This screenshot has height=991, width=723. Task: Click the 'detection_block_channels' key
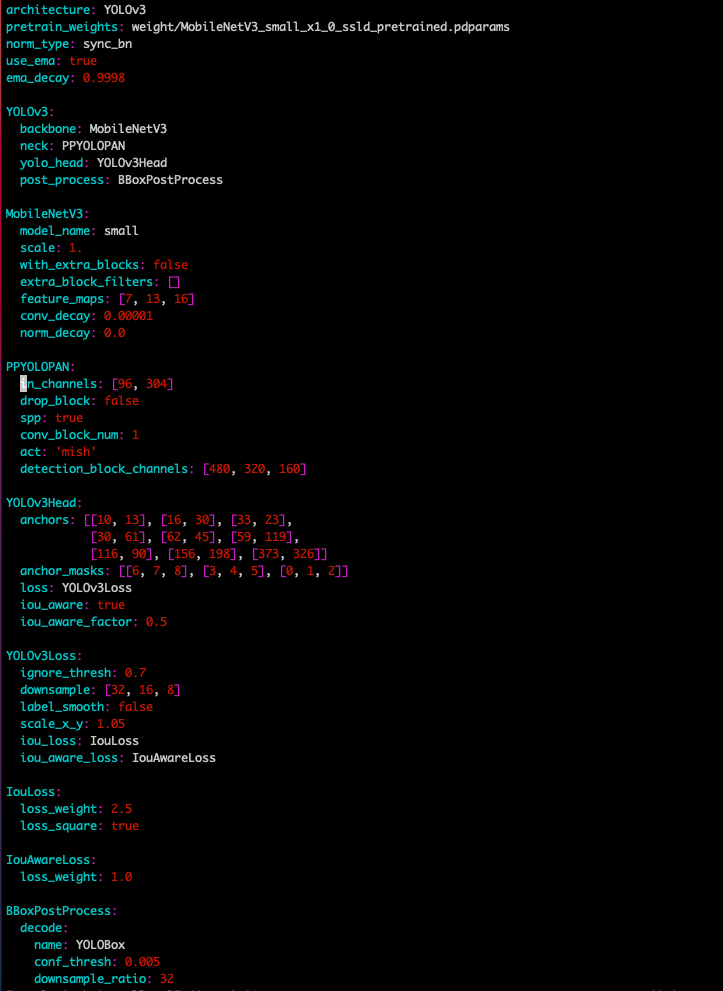point(104,469)
